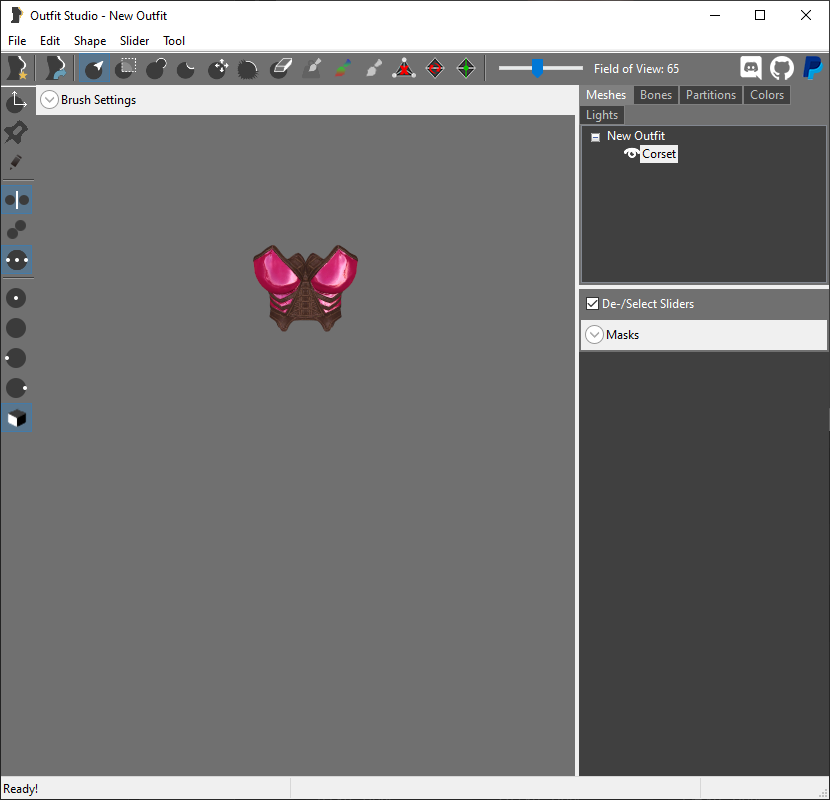
Task: Click the Ready! status bar text
Action: [21, 789]
